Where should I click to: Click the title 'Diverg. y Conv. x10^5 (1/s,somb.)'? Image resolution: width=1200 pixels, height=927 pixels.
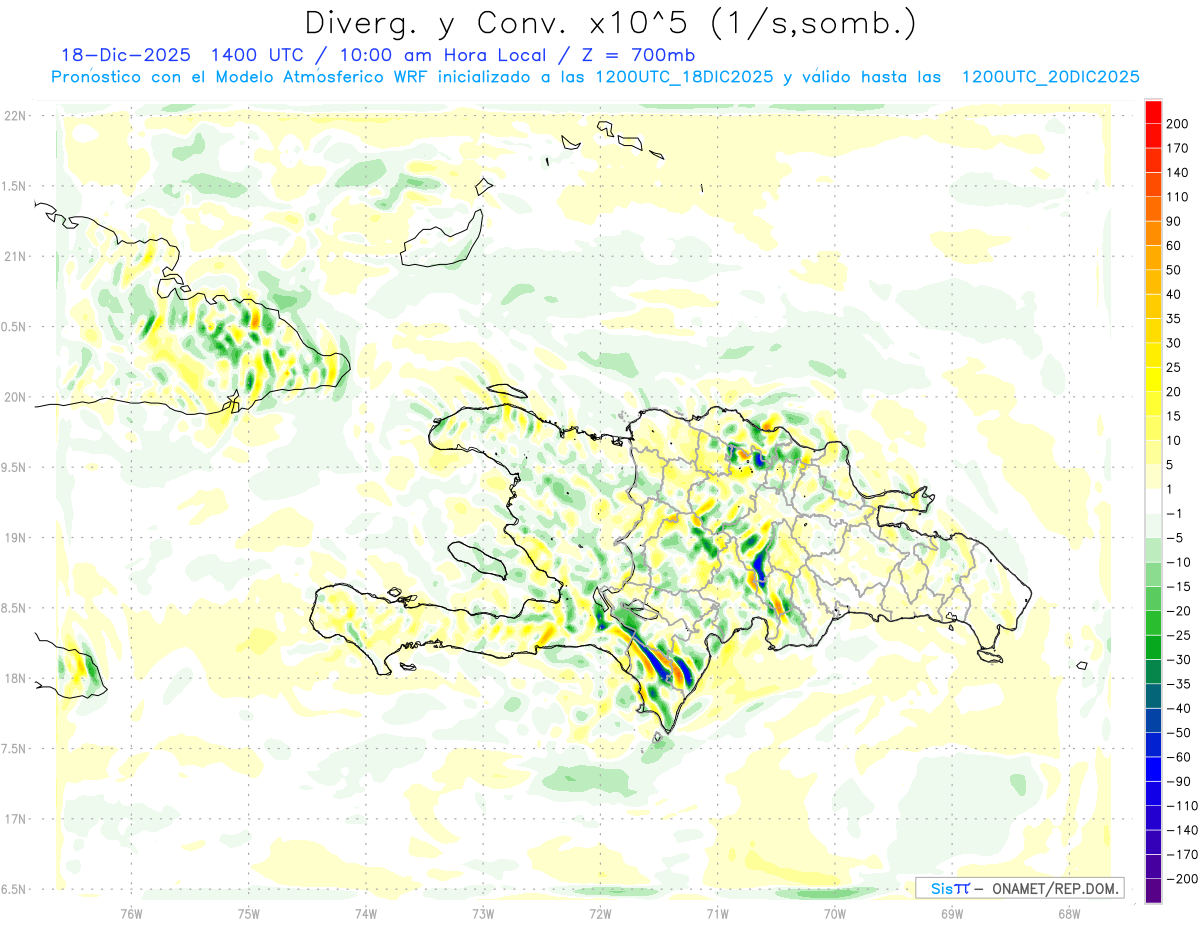(x=610, y=22)
